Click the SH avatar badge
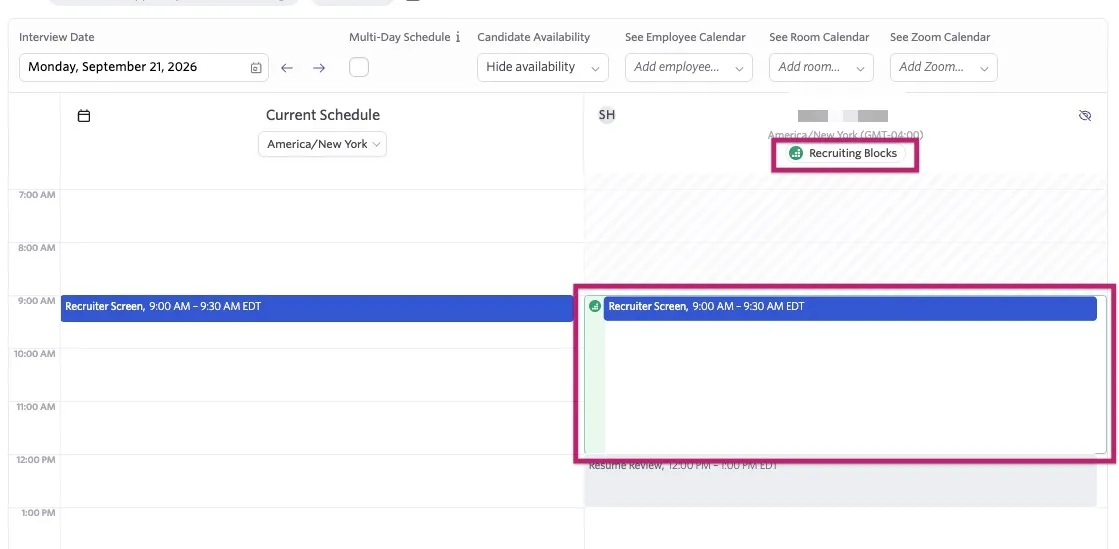 (607, 115)
